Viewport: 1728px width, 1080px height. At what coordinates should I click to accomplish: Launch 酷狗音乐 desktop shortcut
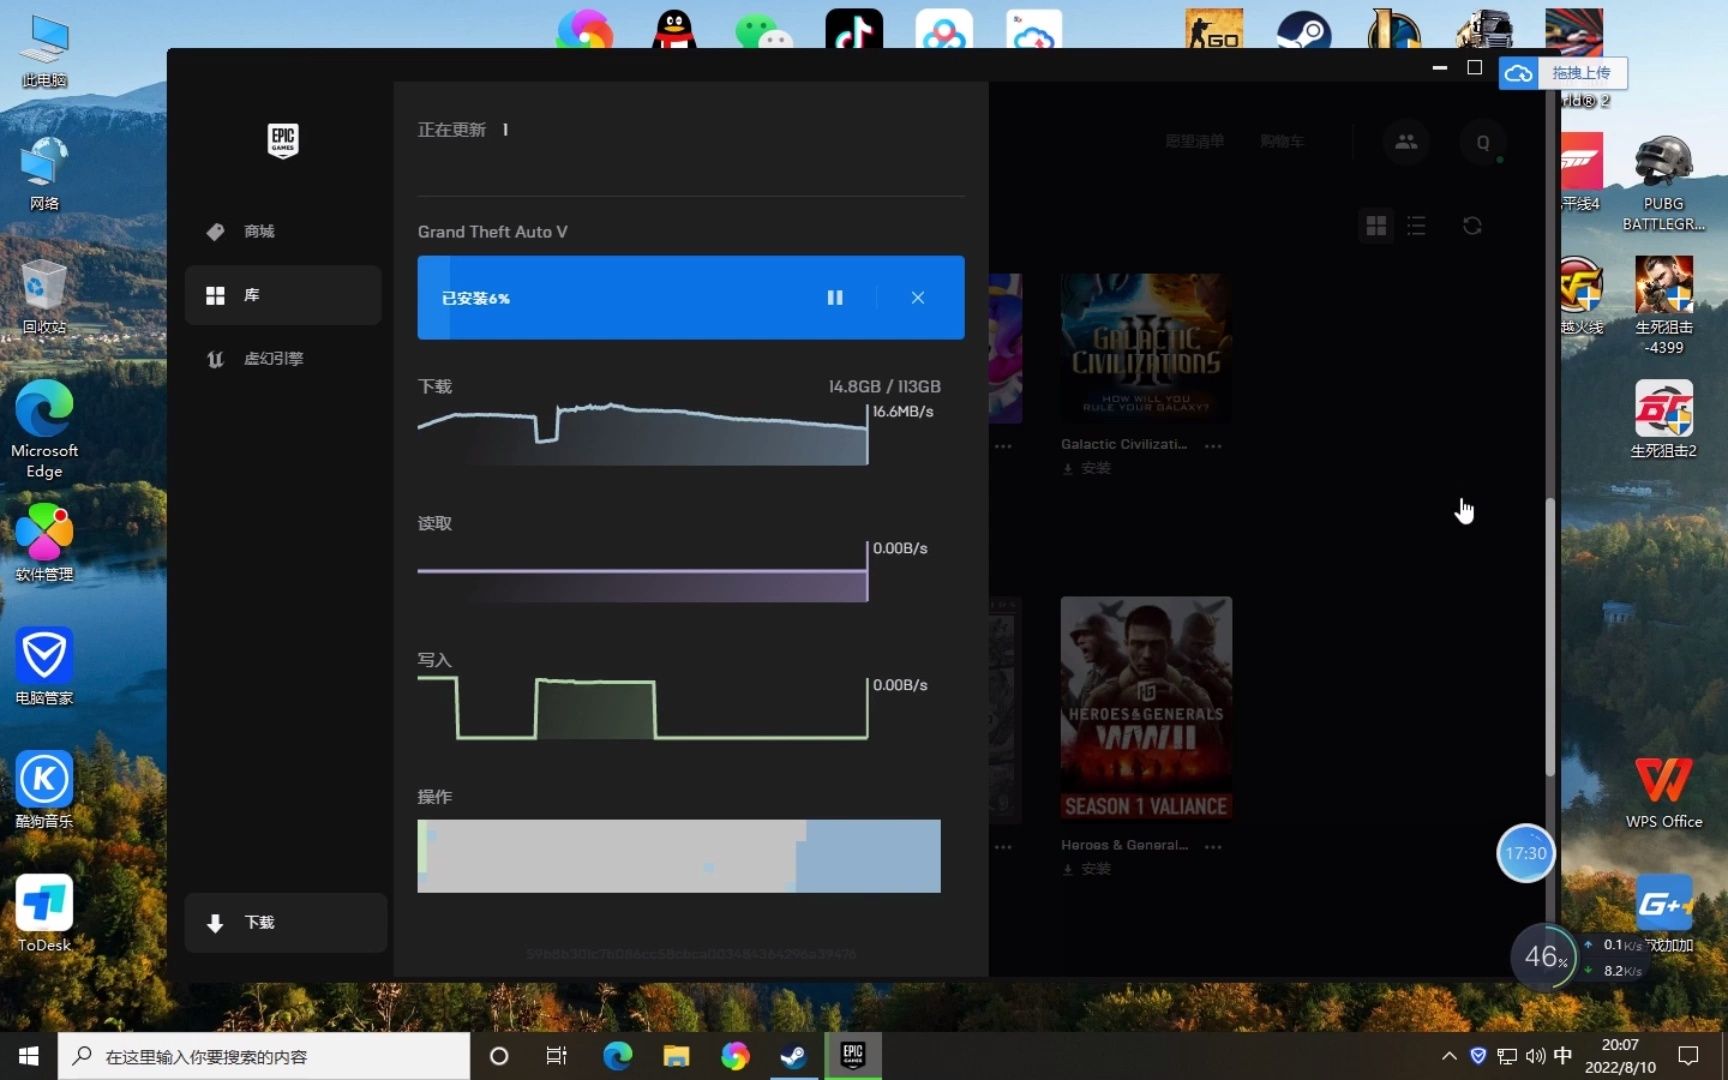(x=44, y=790)
